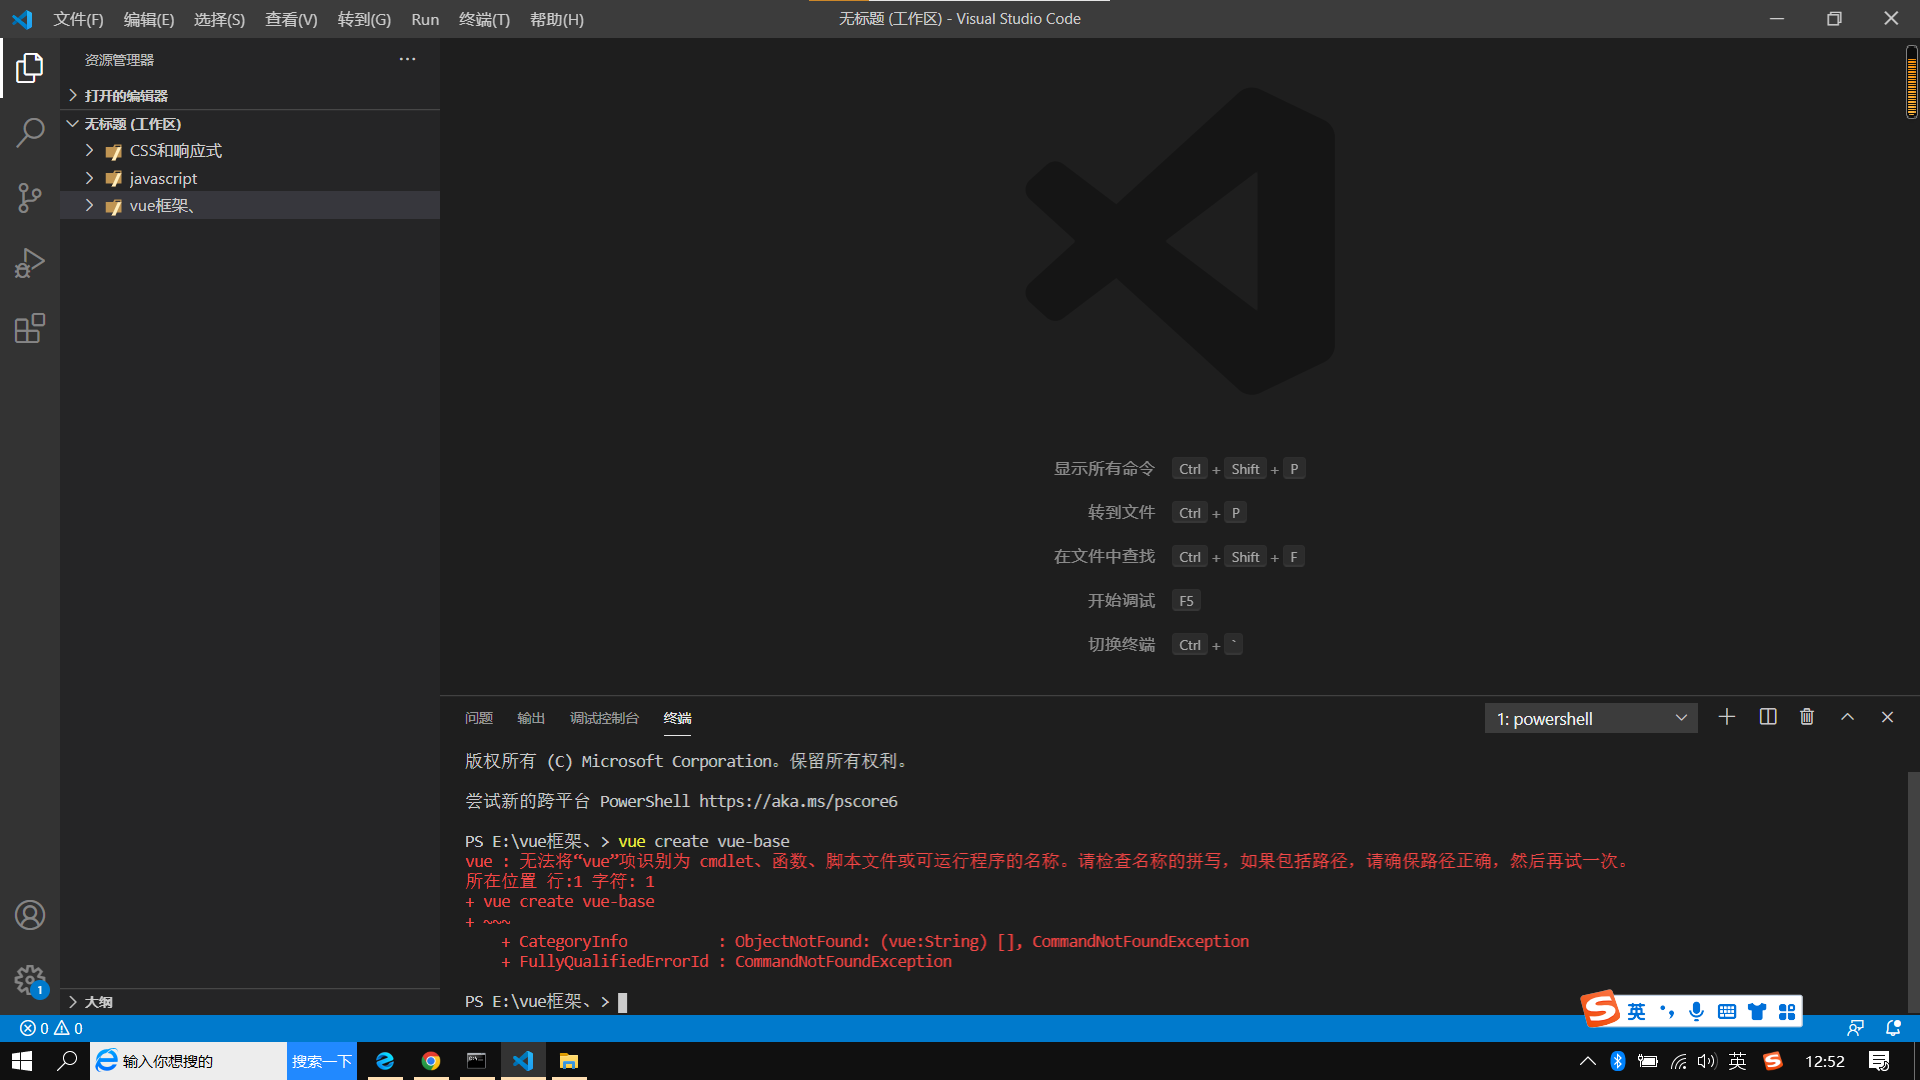Open the 文件(F) menu
1920x1080 pixels.
78,19
